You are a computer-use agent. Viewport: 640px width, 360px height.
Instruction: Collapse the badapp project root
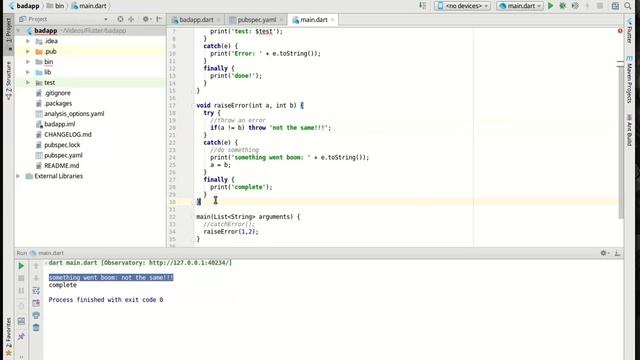(18, 31)
